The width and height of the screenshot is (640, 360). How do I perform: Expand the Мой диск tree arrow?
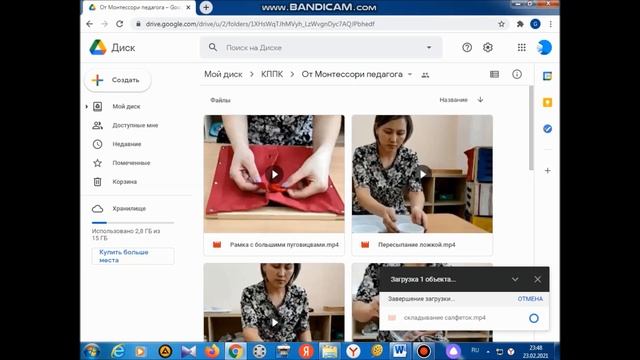87,107
